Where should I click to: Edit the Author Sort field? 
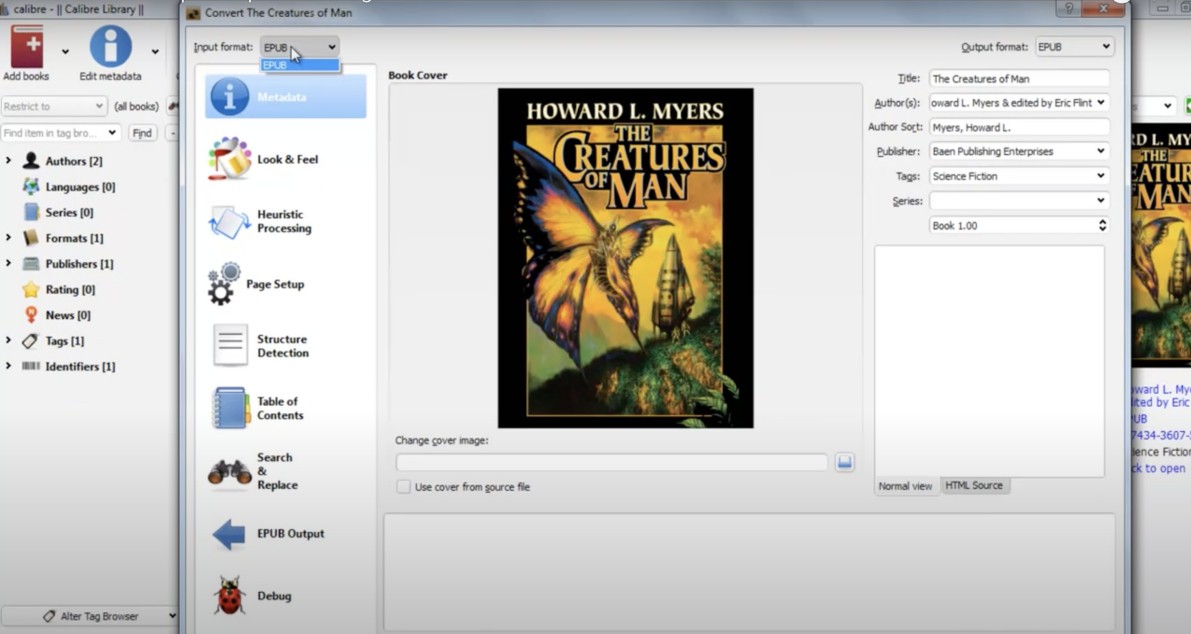1019,127
